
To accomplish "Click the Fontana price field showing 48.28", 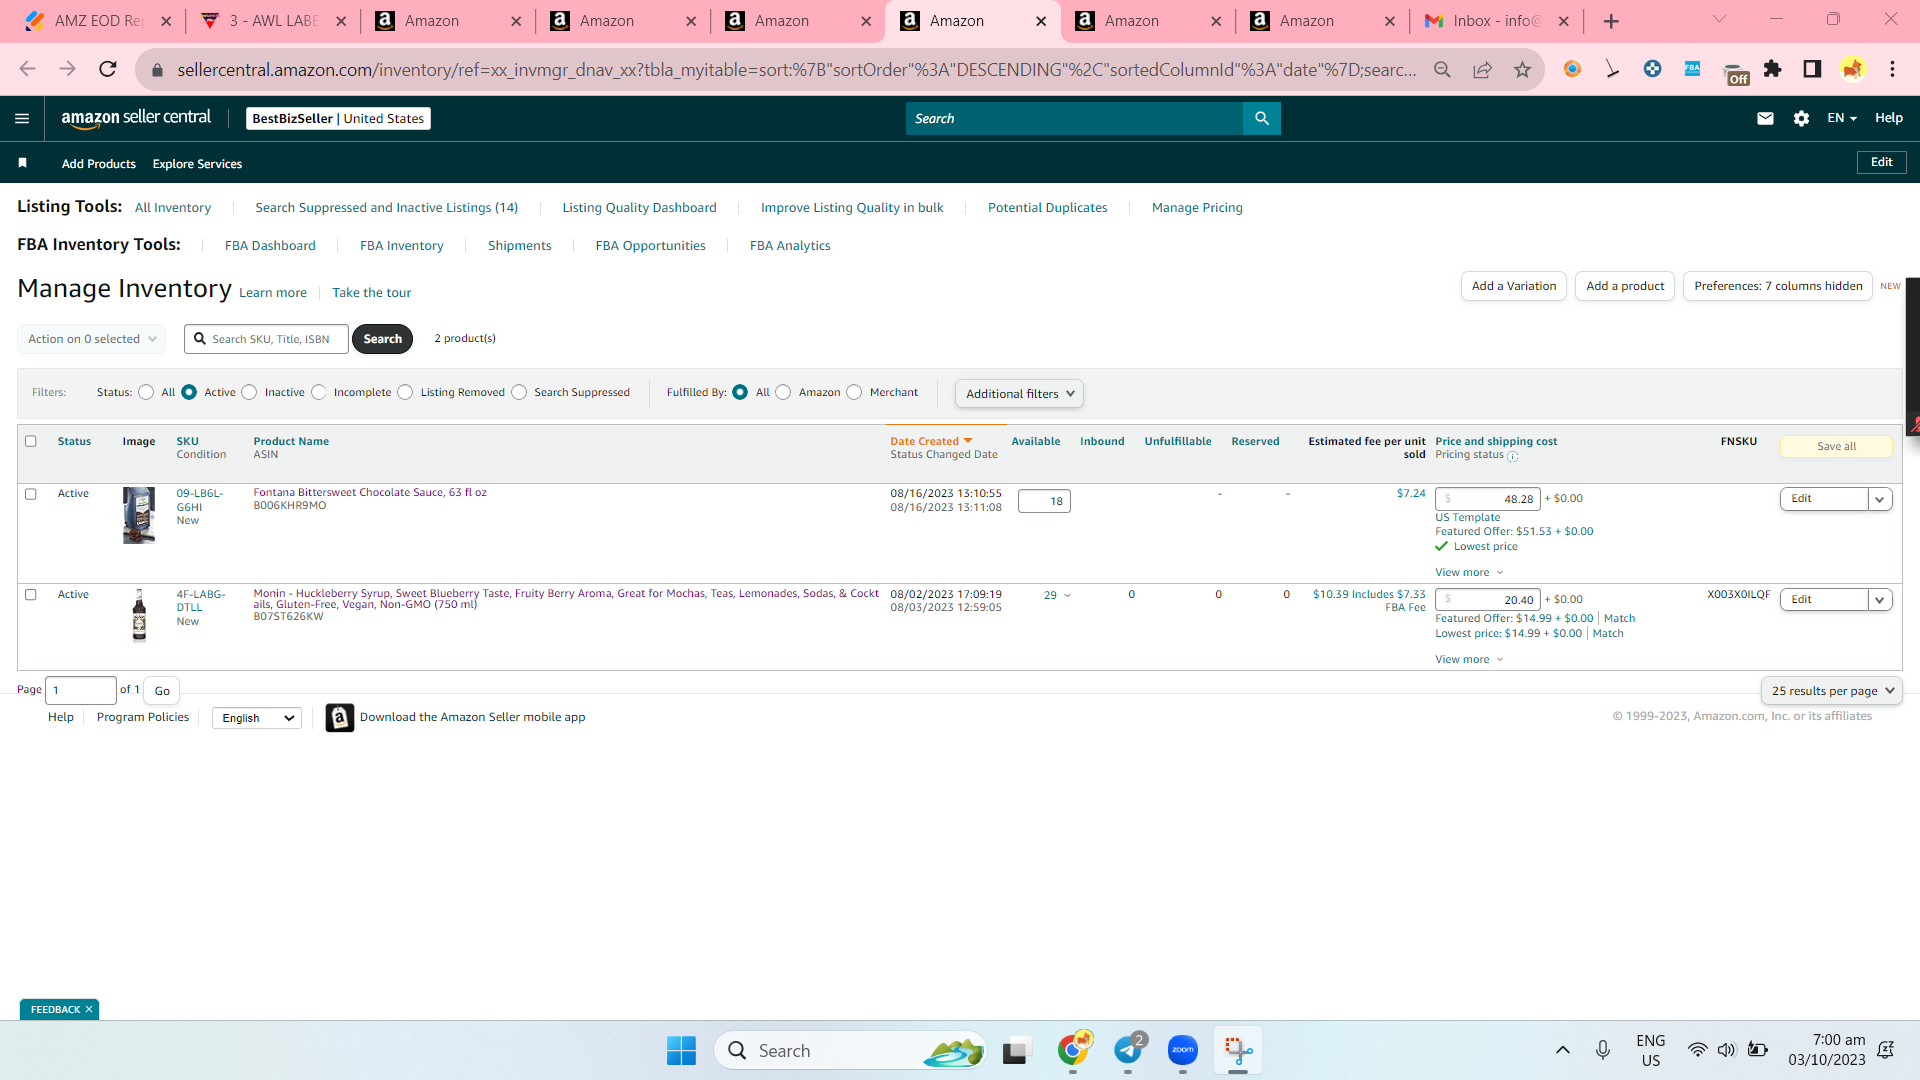I will click(1488, 499).
